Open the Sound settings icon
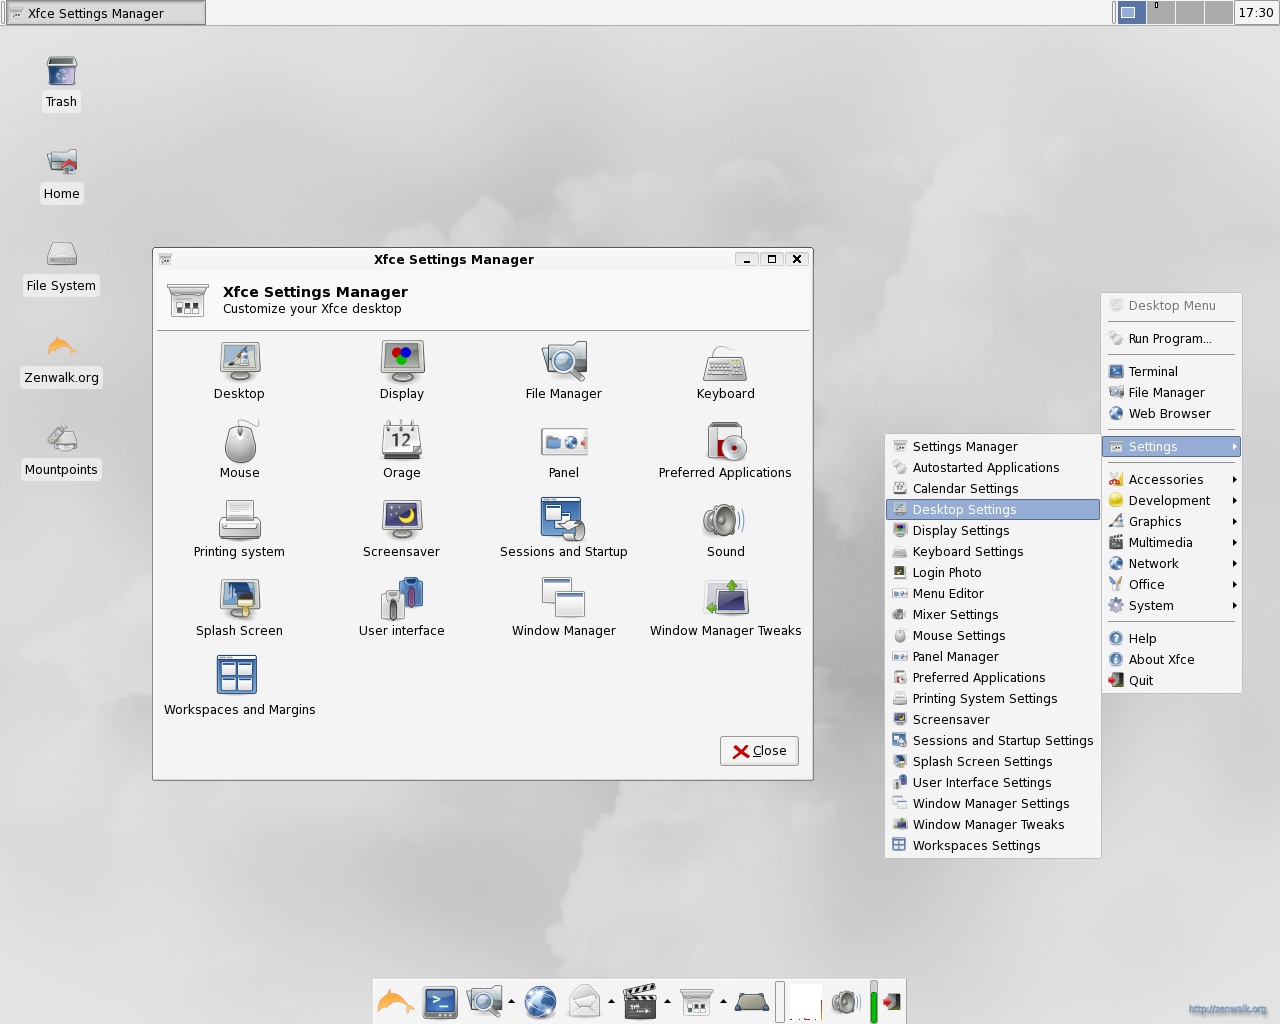 point(726,529)
